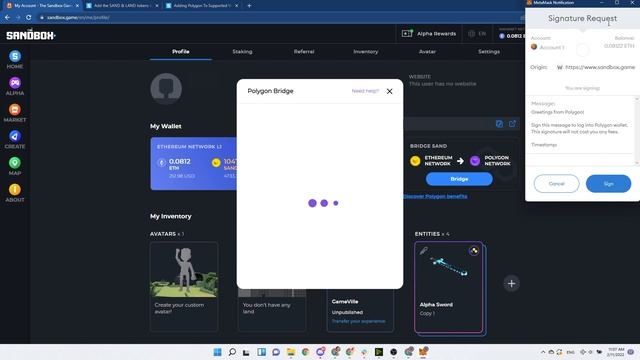Open the Create sidebar icon
The image size is (640, 360).
click(x=15, y=139)
